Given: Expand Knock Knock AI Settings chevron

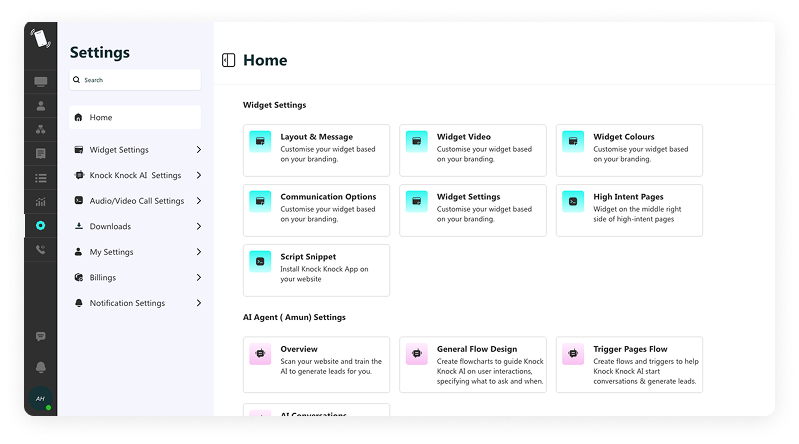Looking at the screenshot, I should [199, 175].
